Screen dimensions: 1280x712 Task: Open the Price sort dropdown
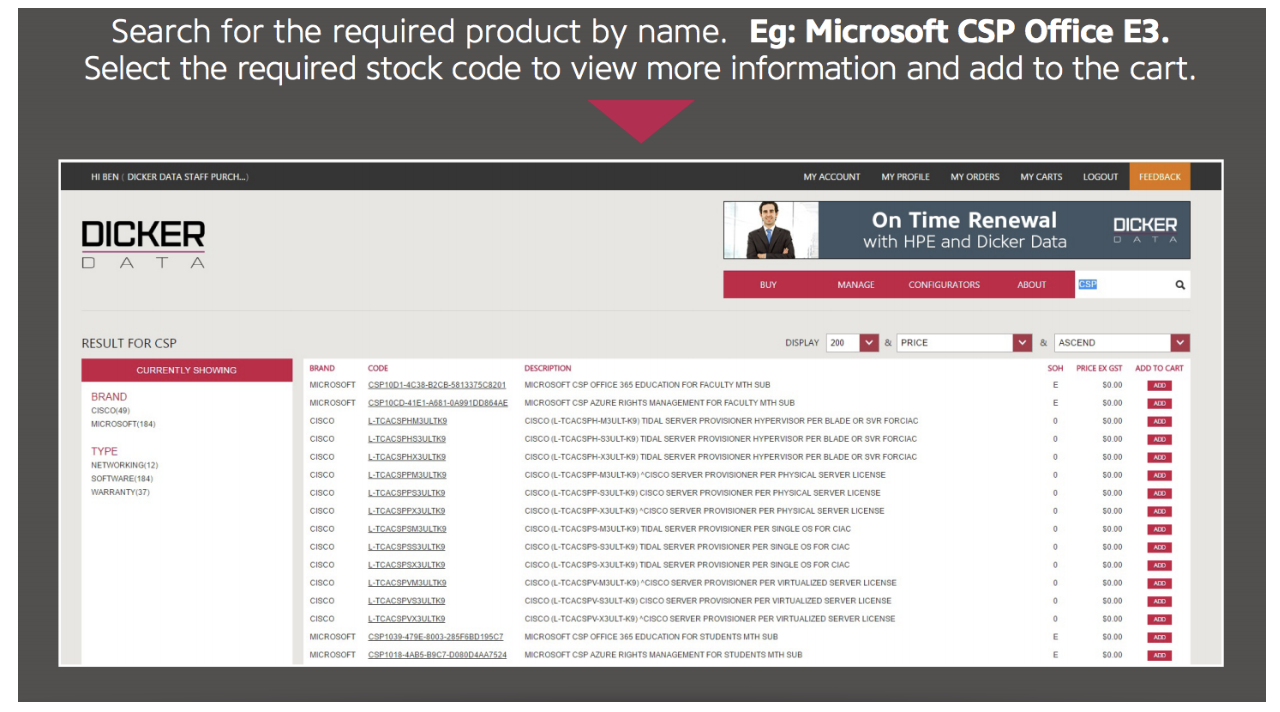click(1021, 343)
